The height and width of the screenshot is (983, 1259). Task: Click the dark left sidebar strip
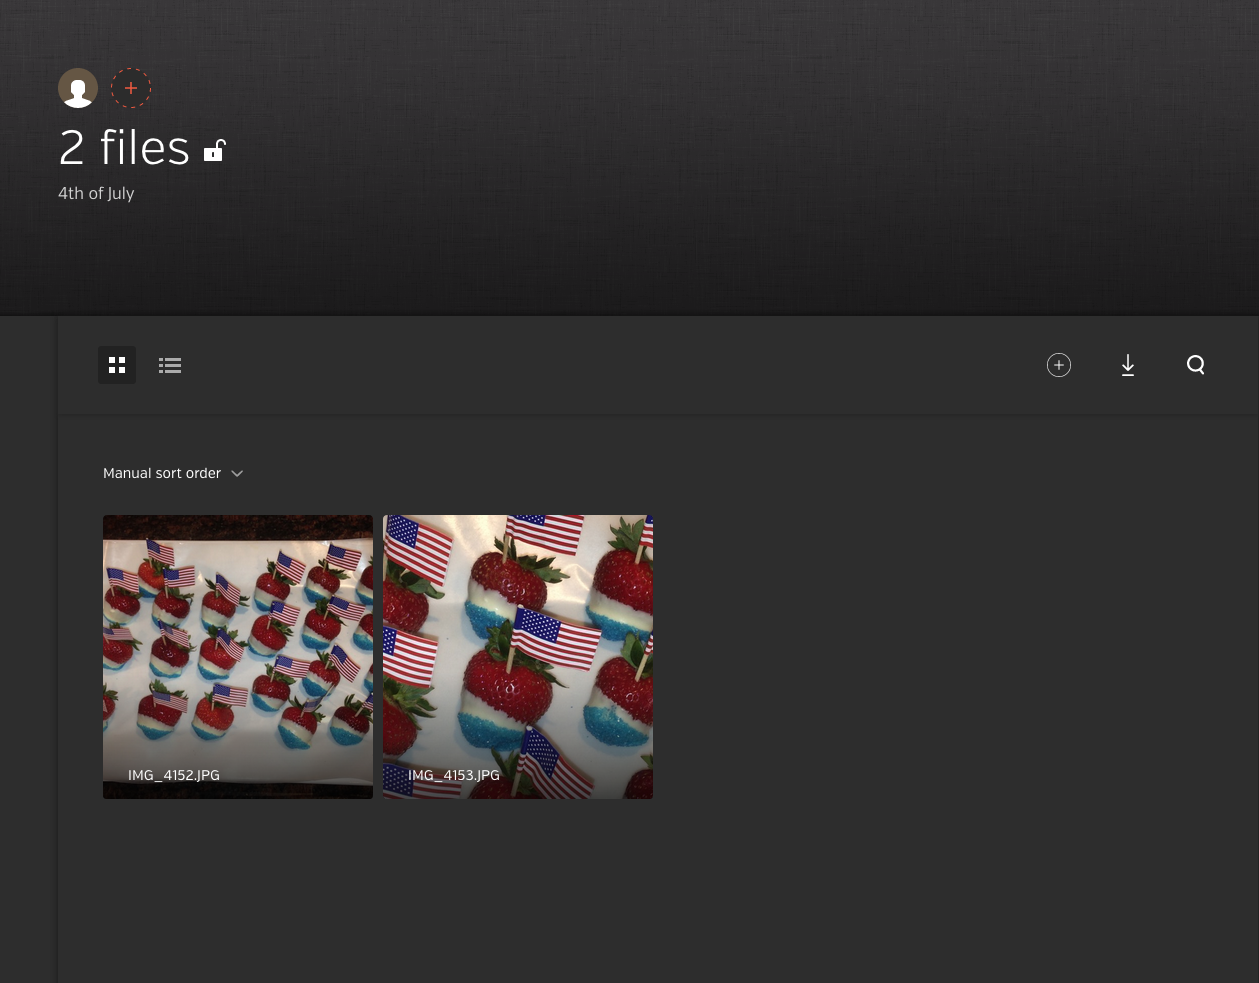(x=28, y=650)
